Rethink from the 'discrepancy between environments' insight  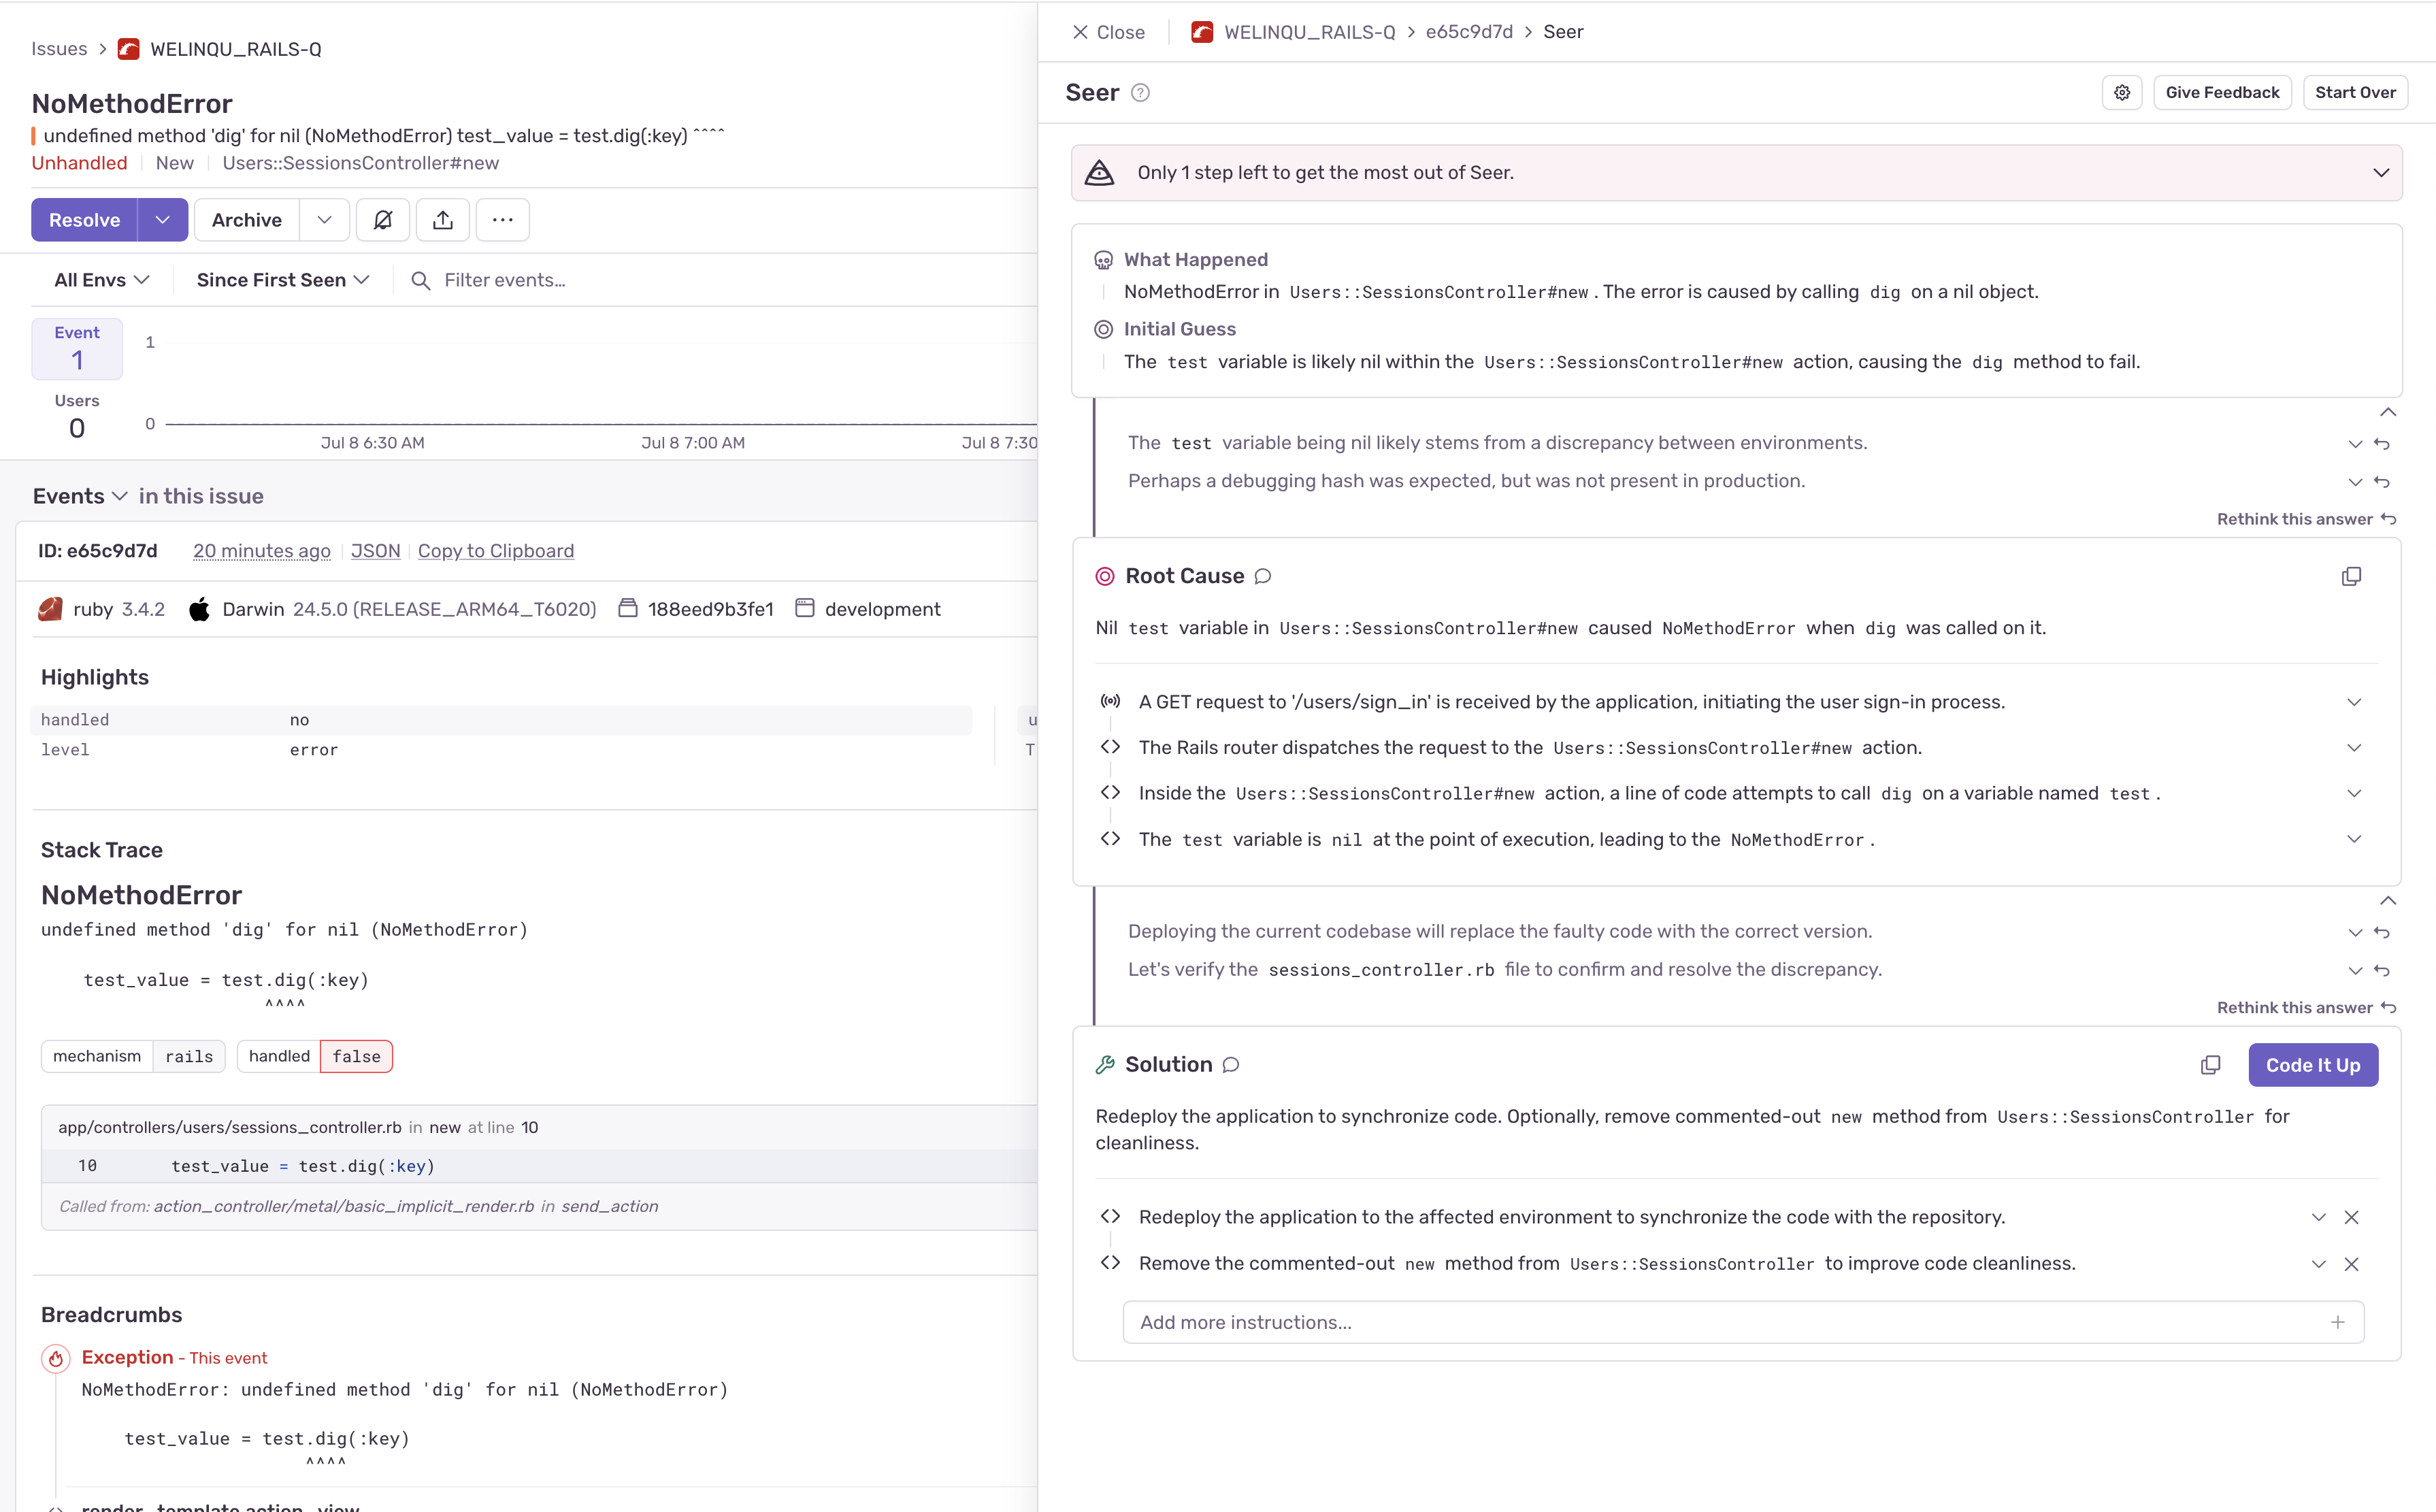point(2382,444)
